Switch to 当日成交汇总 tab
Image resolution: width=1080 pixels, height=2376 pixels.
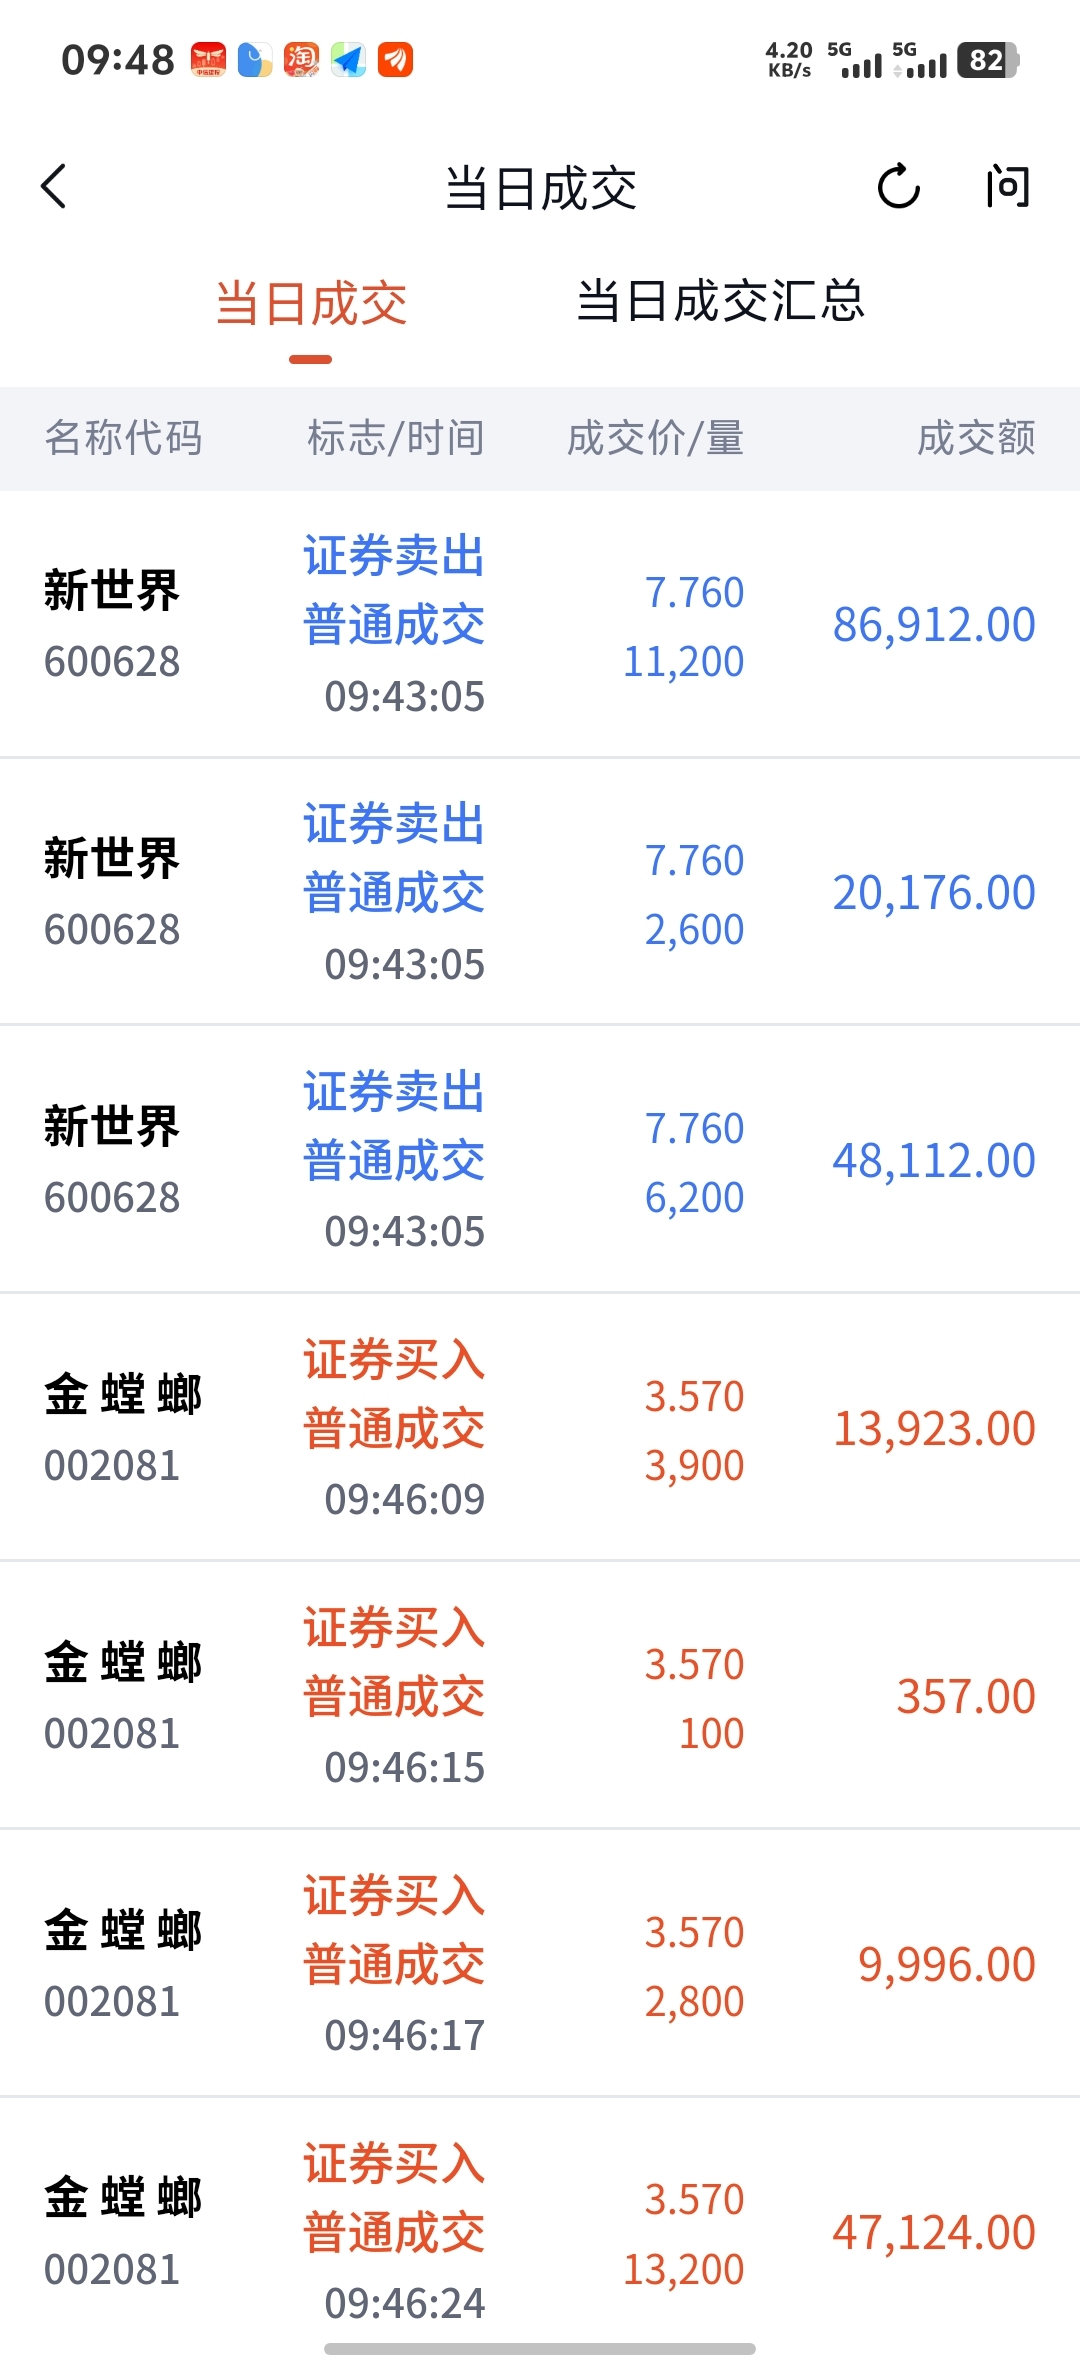tap(720, 302)
